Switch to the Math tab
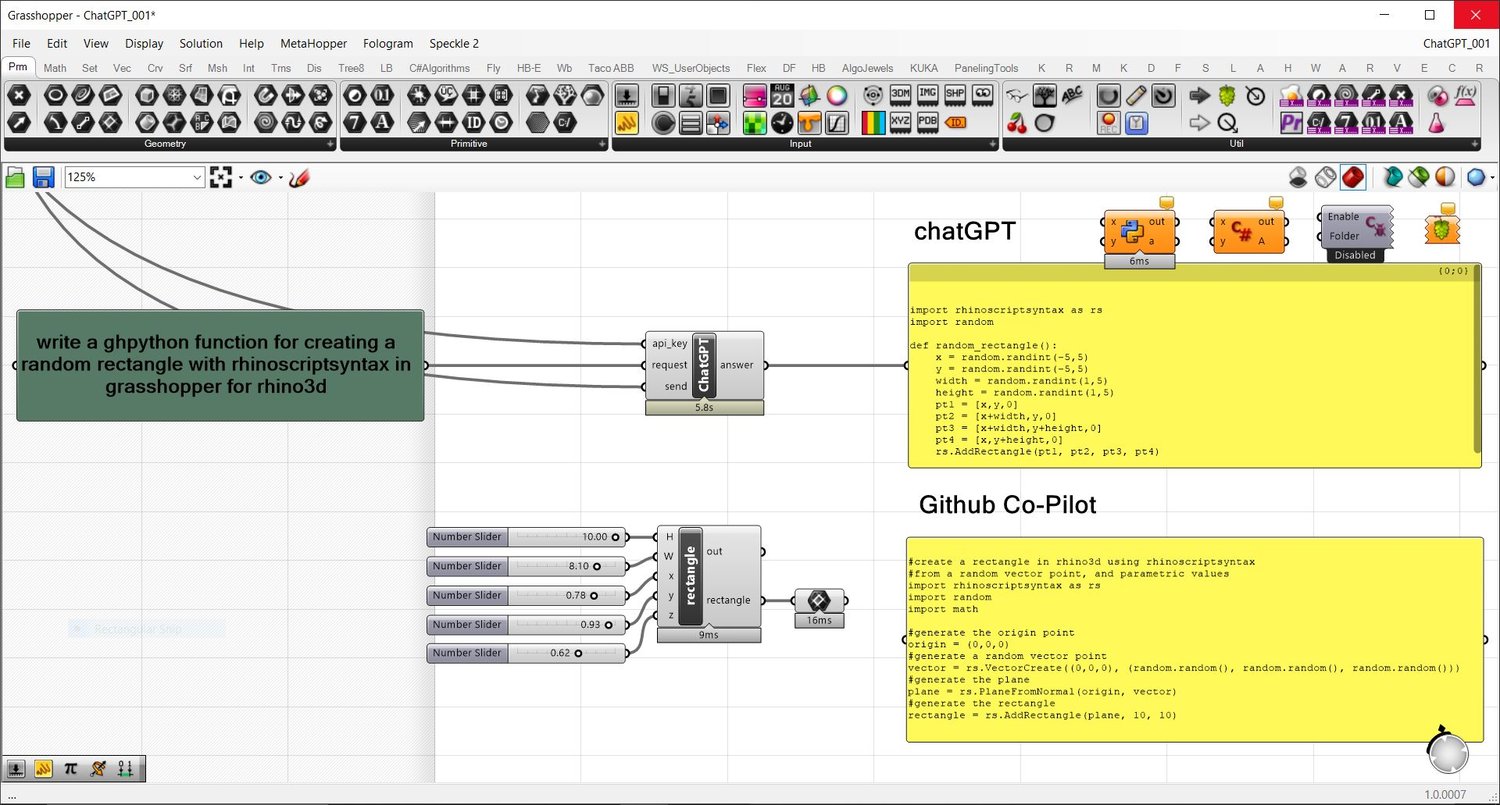This screenshot has height=805, width=1500. pos(55,68)
